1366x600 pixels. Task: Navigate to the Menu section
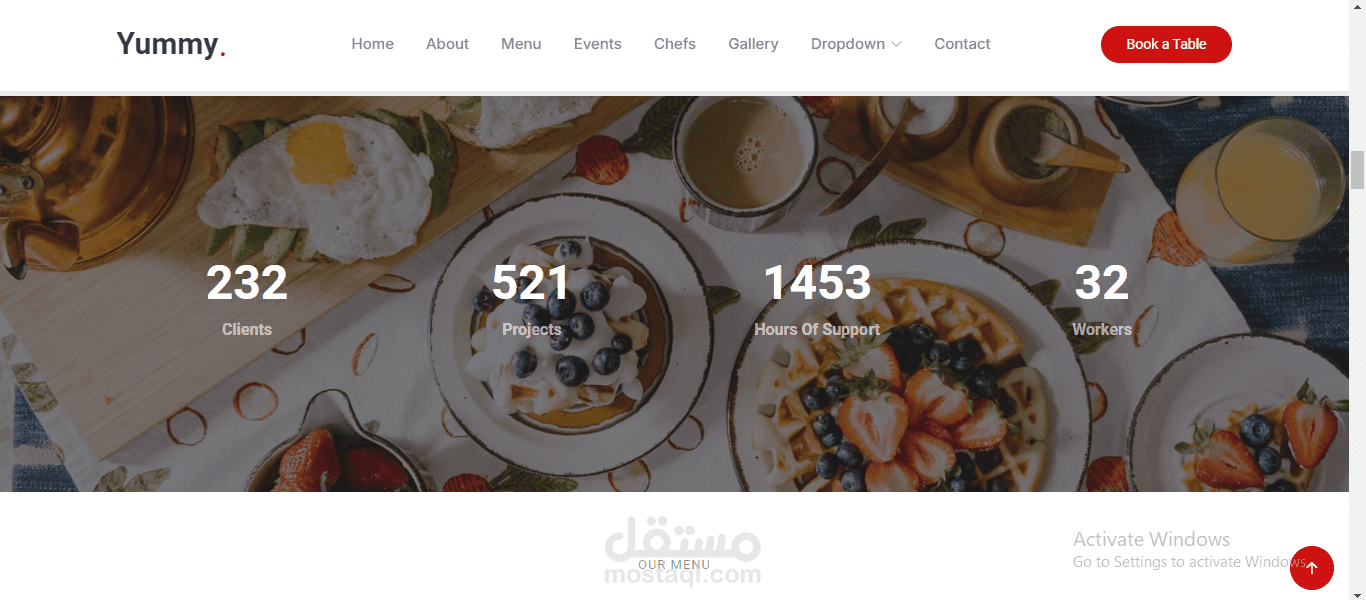(x=521, y=44)
